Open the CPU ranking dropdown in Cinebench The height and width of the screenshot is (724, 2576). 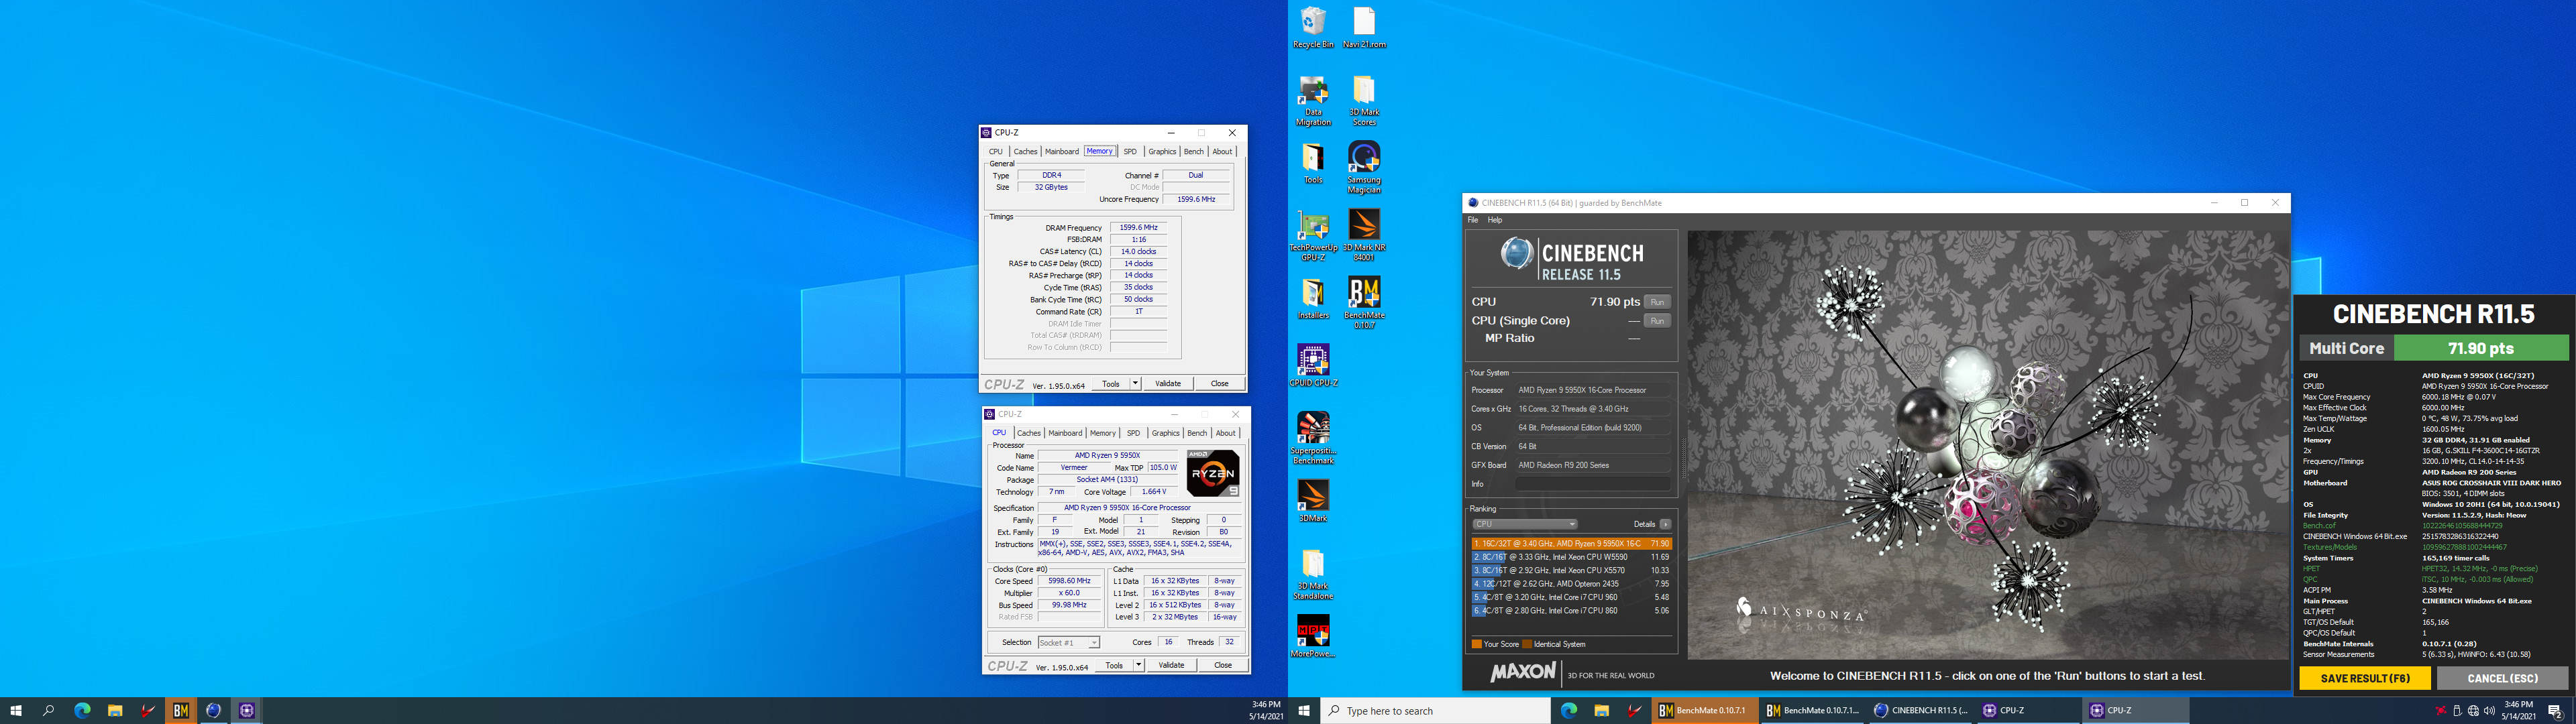[x=1524, y=524]
